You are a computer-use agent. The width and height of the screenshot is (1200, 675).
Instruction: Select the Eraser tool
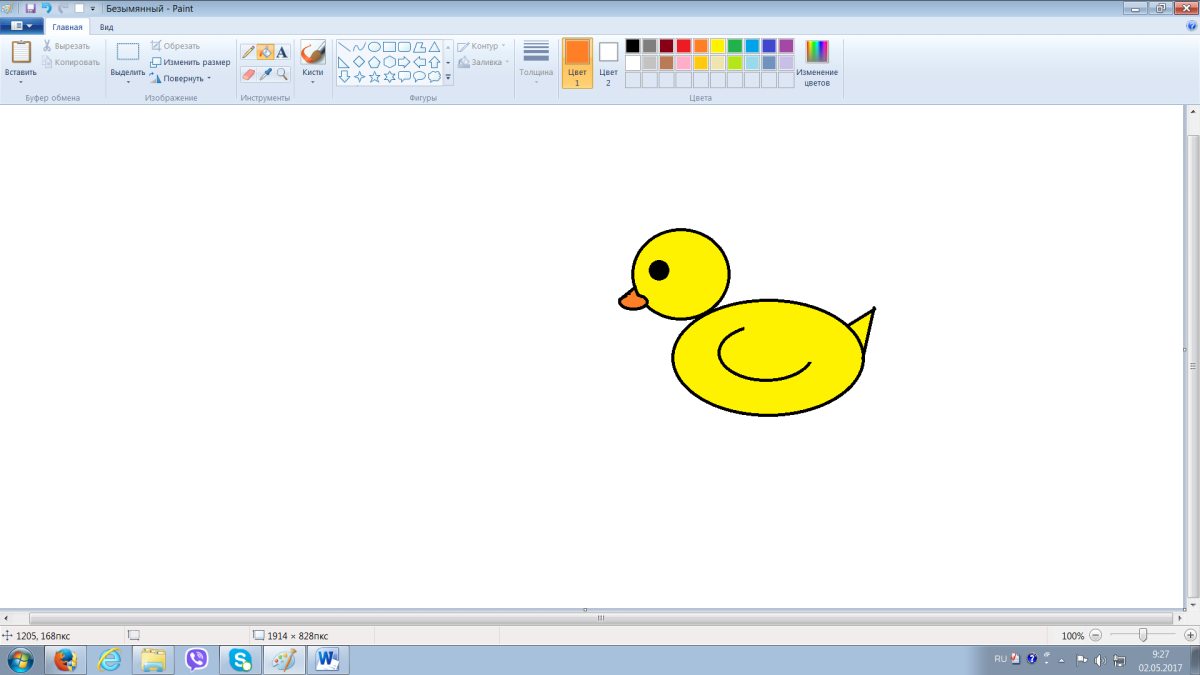pos(248,74)
